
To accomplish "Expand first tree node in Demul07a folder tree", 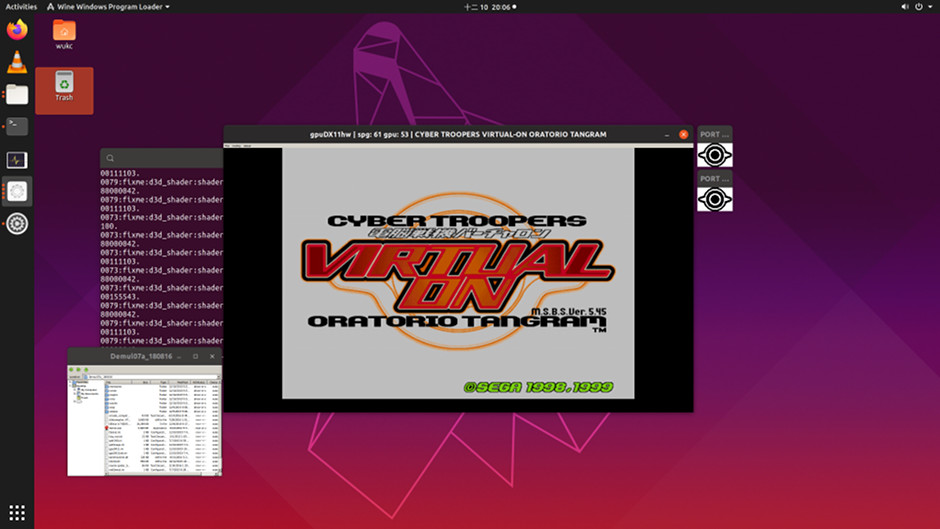I will (x=70, y=382).
